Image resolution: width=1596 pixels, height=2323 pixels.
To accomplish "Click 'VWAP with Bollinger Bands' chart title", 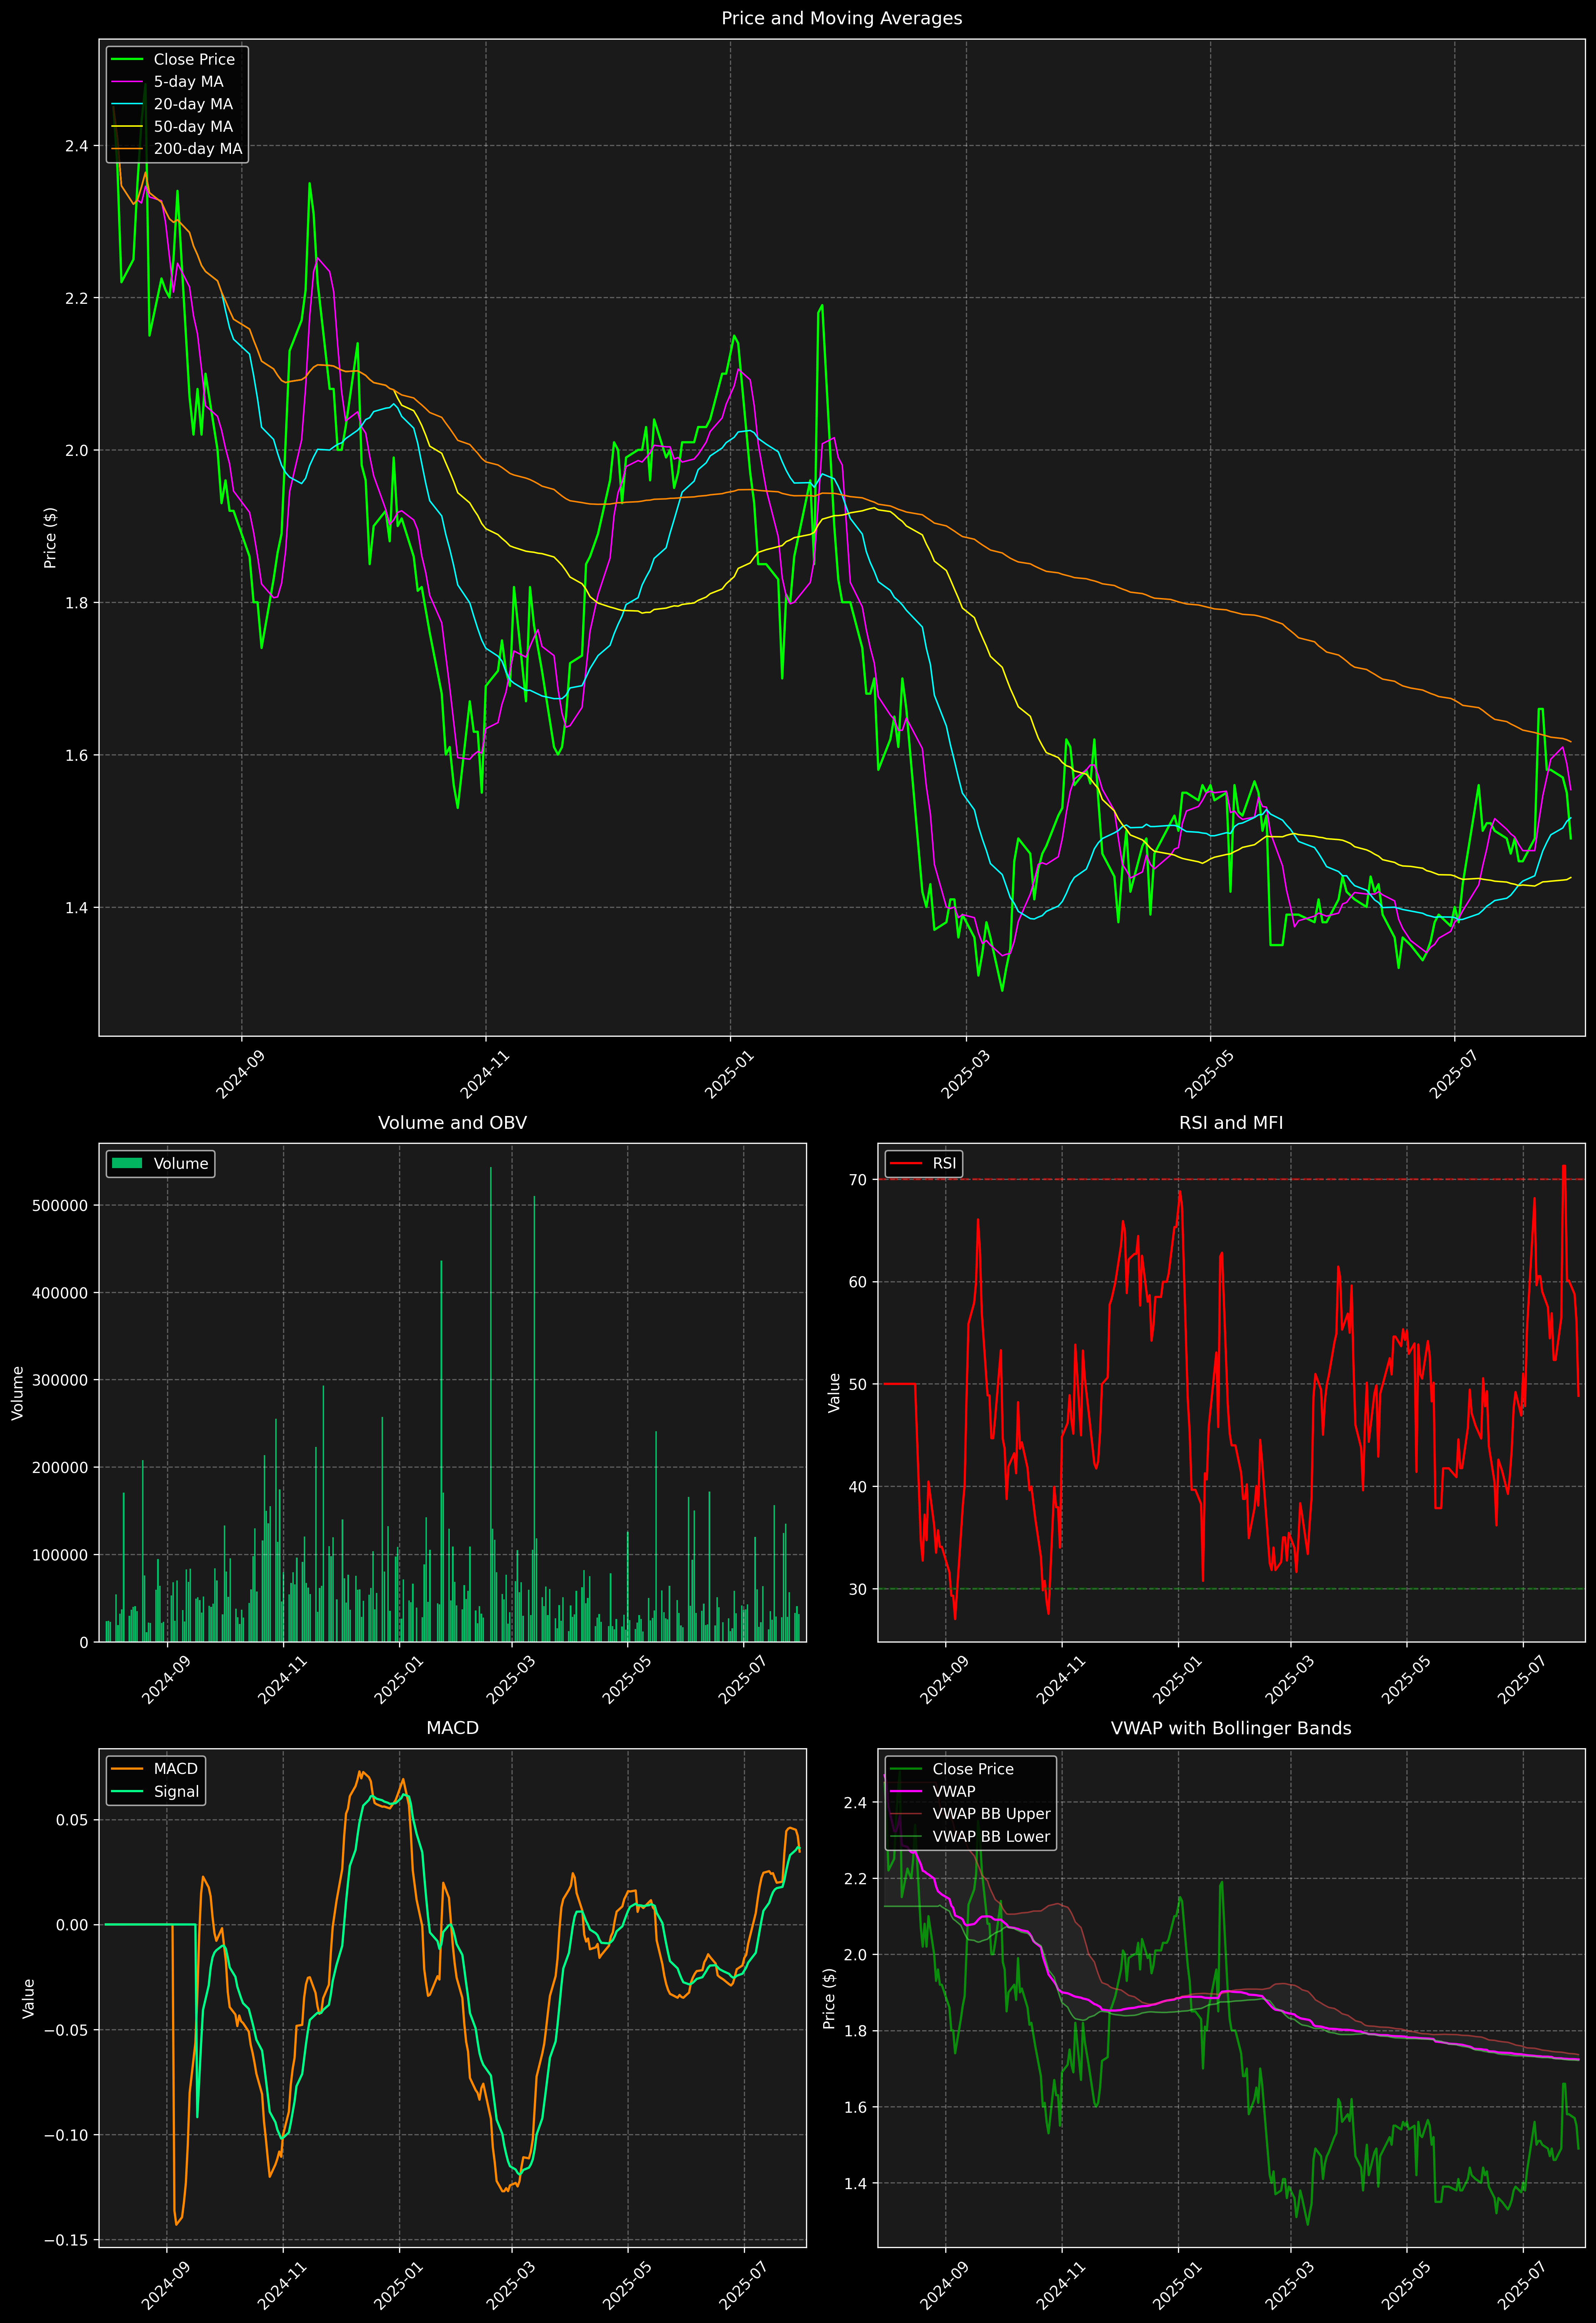I will coord(1231,1728).
